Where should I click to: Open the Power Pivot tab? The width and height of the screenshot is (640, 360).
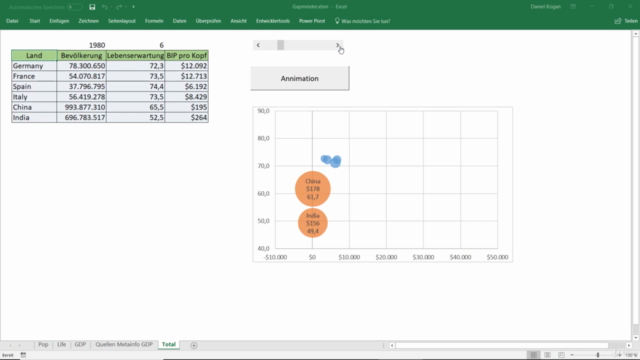click(312, 21)
